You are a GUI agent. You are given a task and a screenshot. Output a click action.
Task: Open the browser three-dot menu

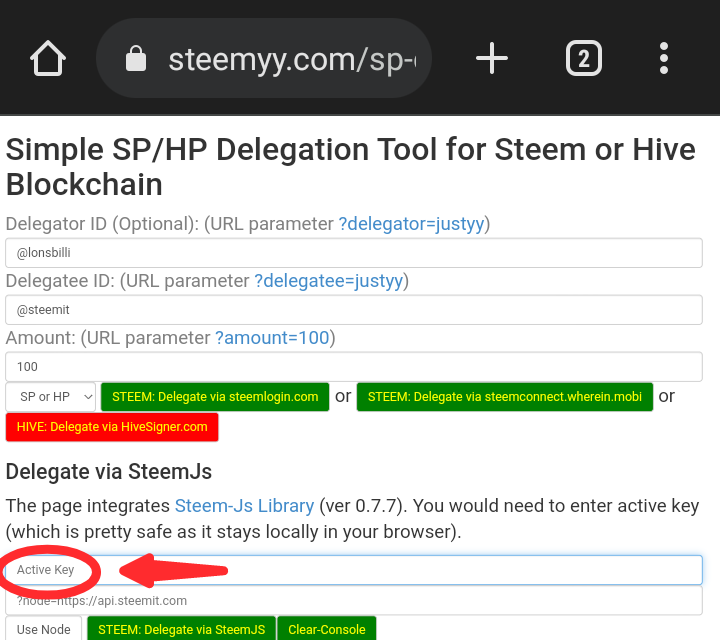[664, 58]
